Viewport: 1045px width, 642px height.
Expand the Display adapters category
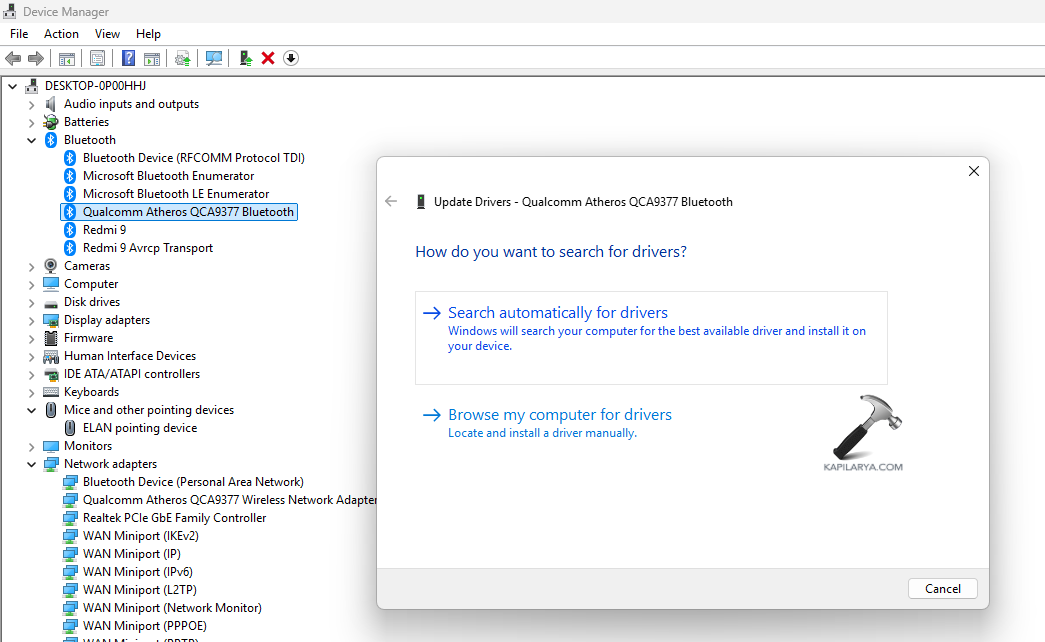[x=31, y=321]
